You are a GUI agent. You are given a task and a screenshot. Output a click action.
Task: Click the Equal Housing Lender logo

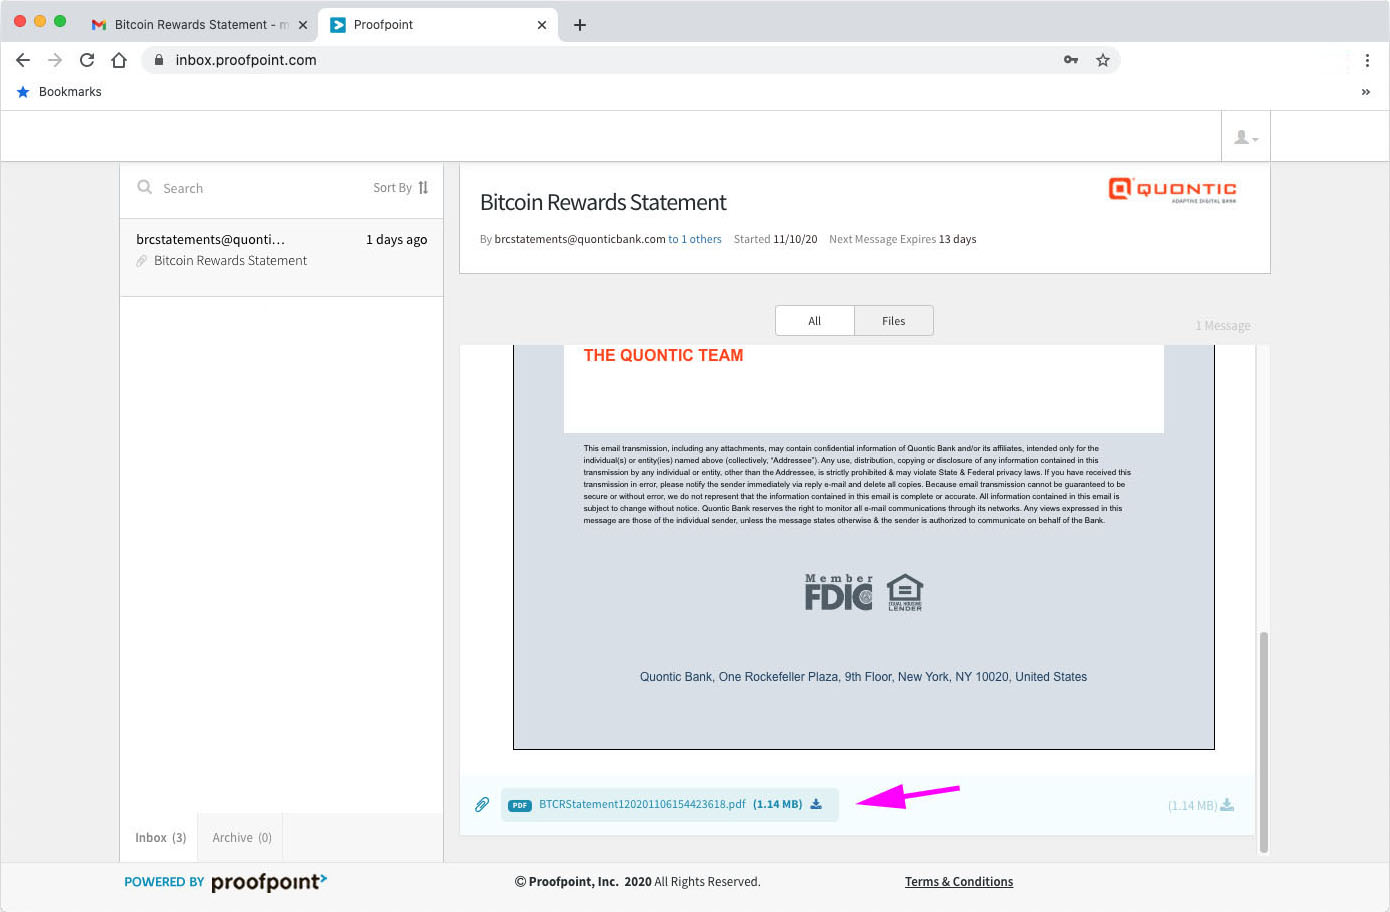coord(905,593)
